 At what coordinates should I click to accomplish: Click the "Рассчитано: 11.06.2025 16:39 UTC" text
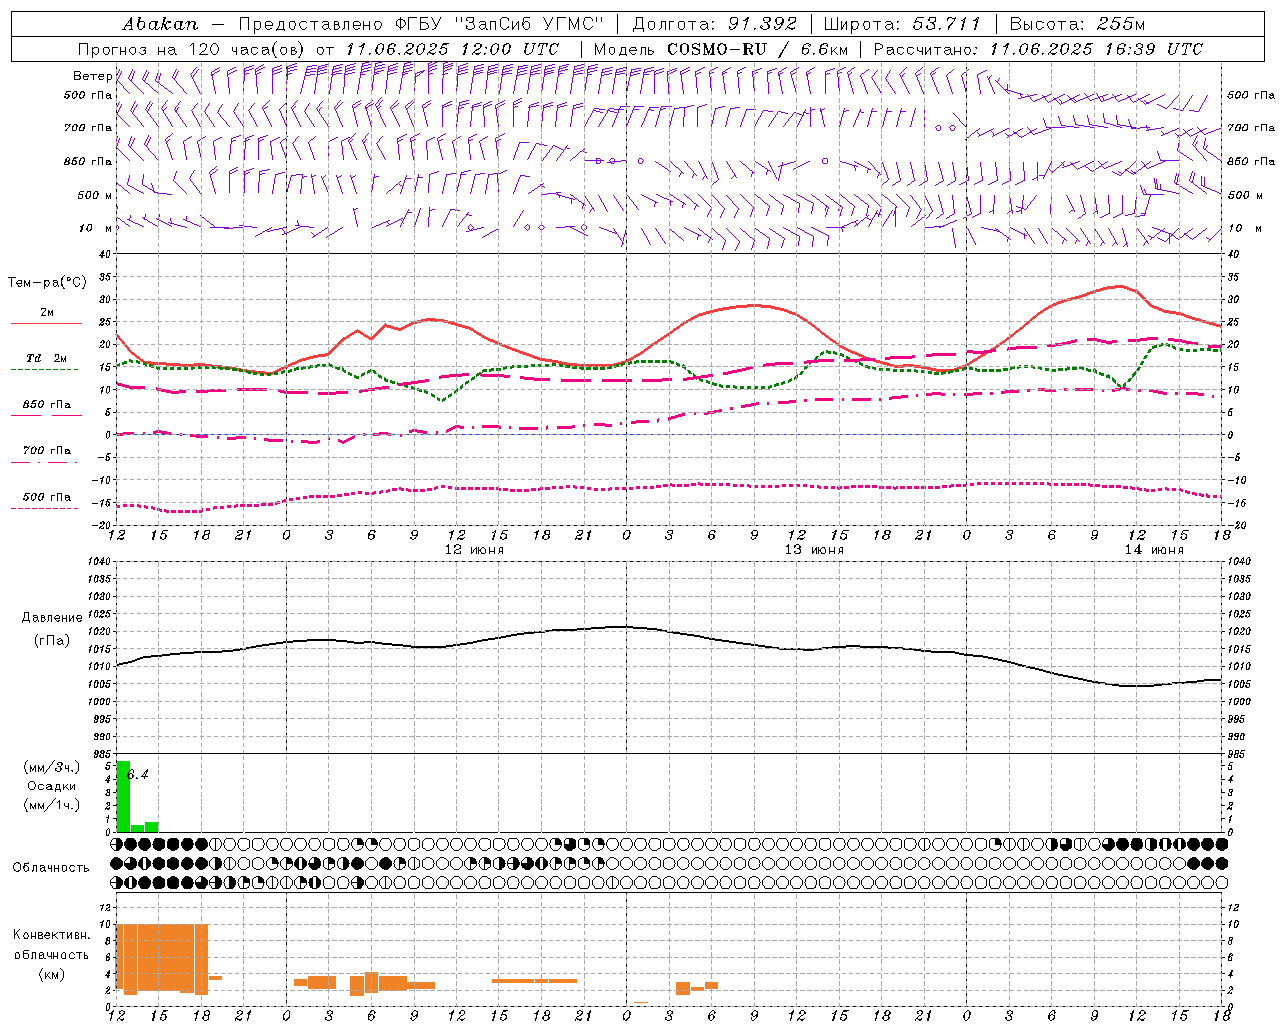click(x=1038, y=49)
